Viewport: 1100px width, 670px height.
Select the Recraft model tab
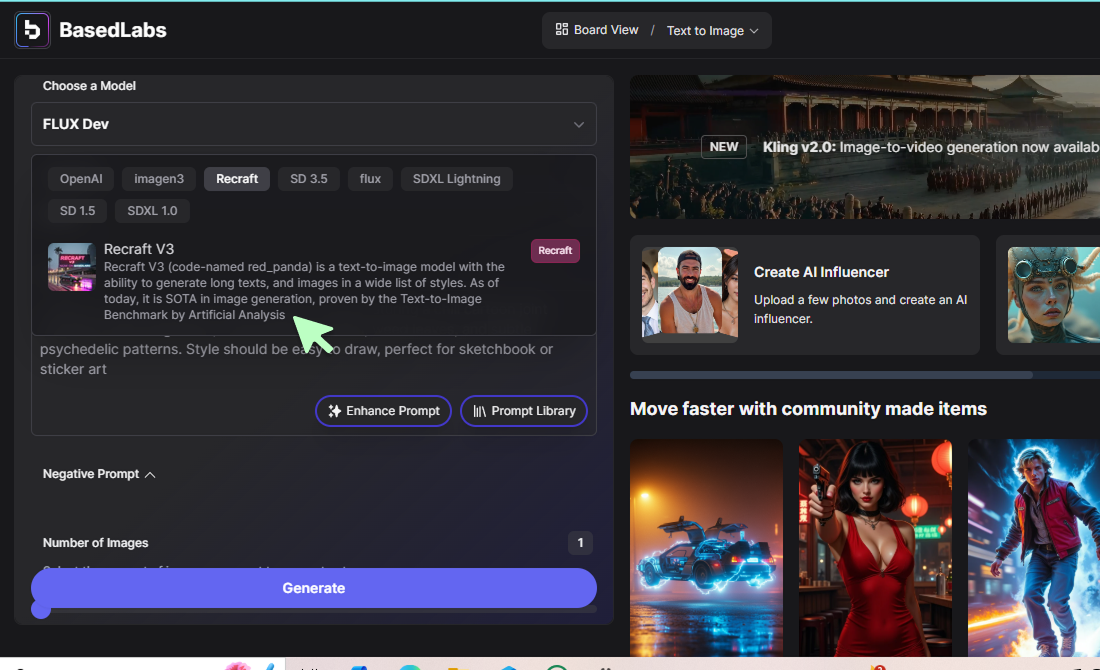coord(237,179)
